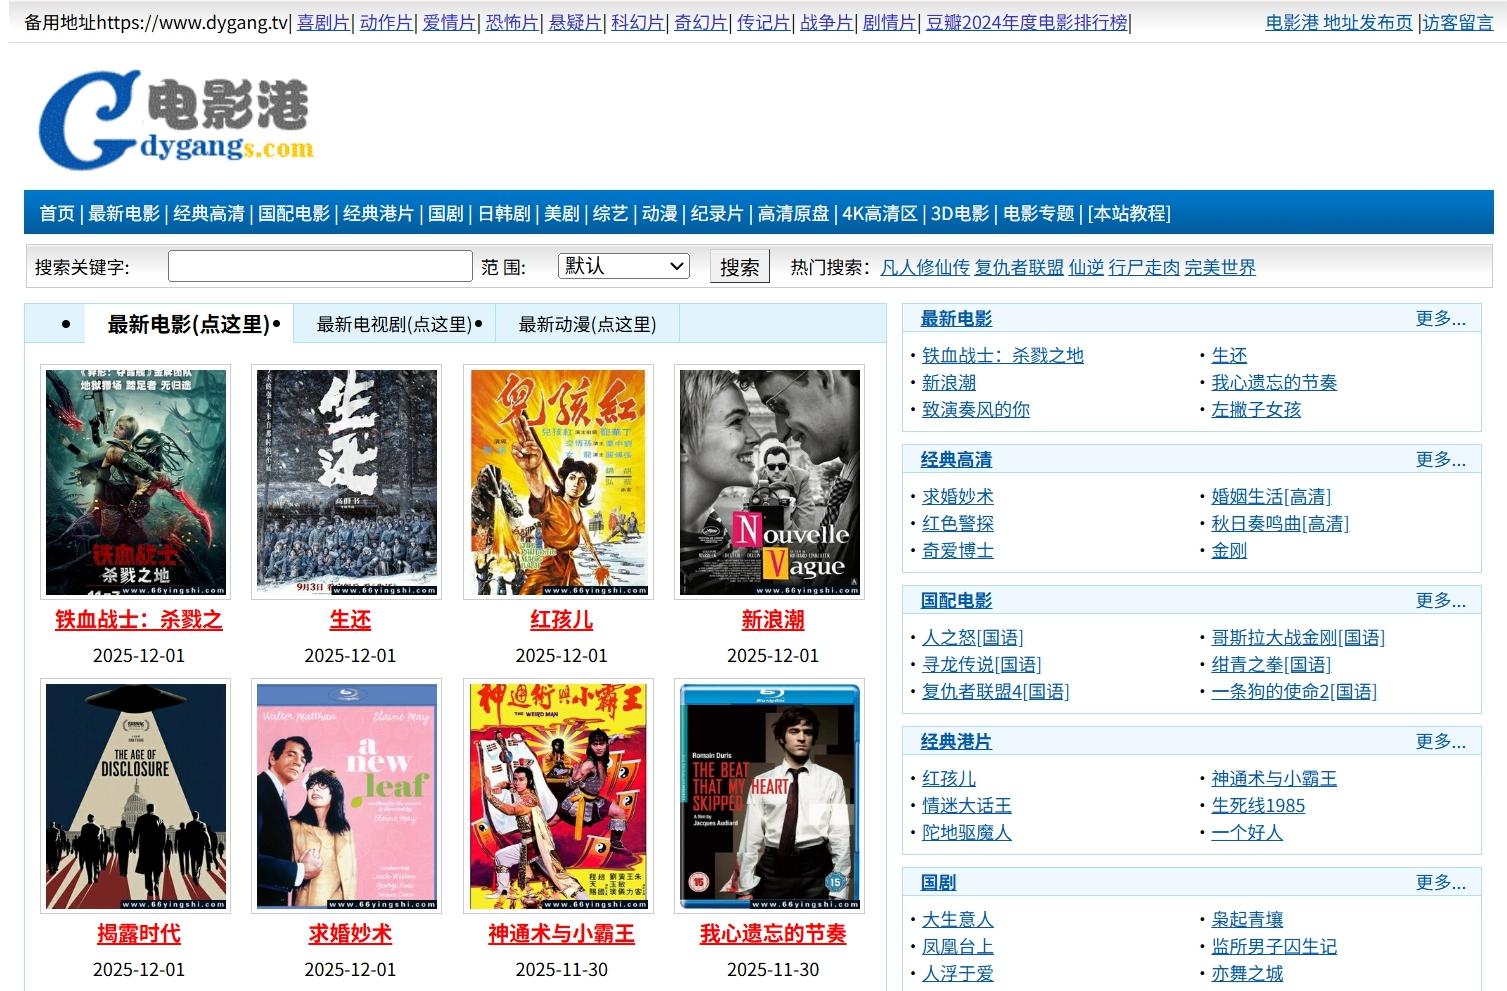Open The Beat That My Heart Skipped poster
Image resolution: width=1507 pixels, height=991 pixels.
(770, 796)
